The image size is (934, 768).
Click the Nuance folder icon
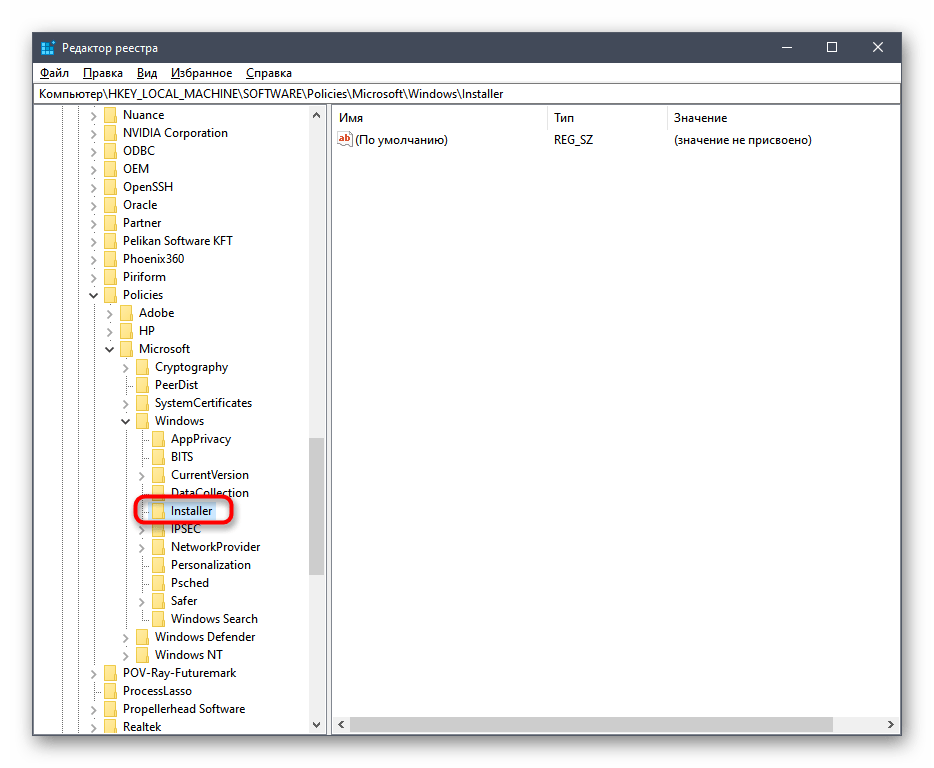(x=110, y=115)
